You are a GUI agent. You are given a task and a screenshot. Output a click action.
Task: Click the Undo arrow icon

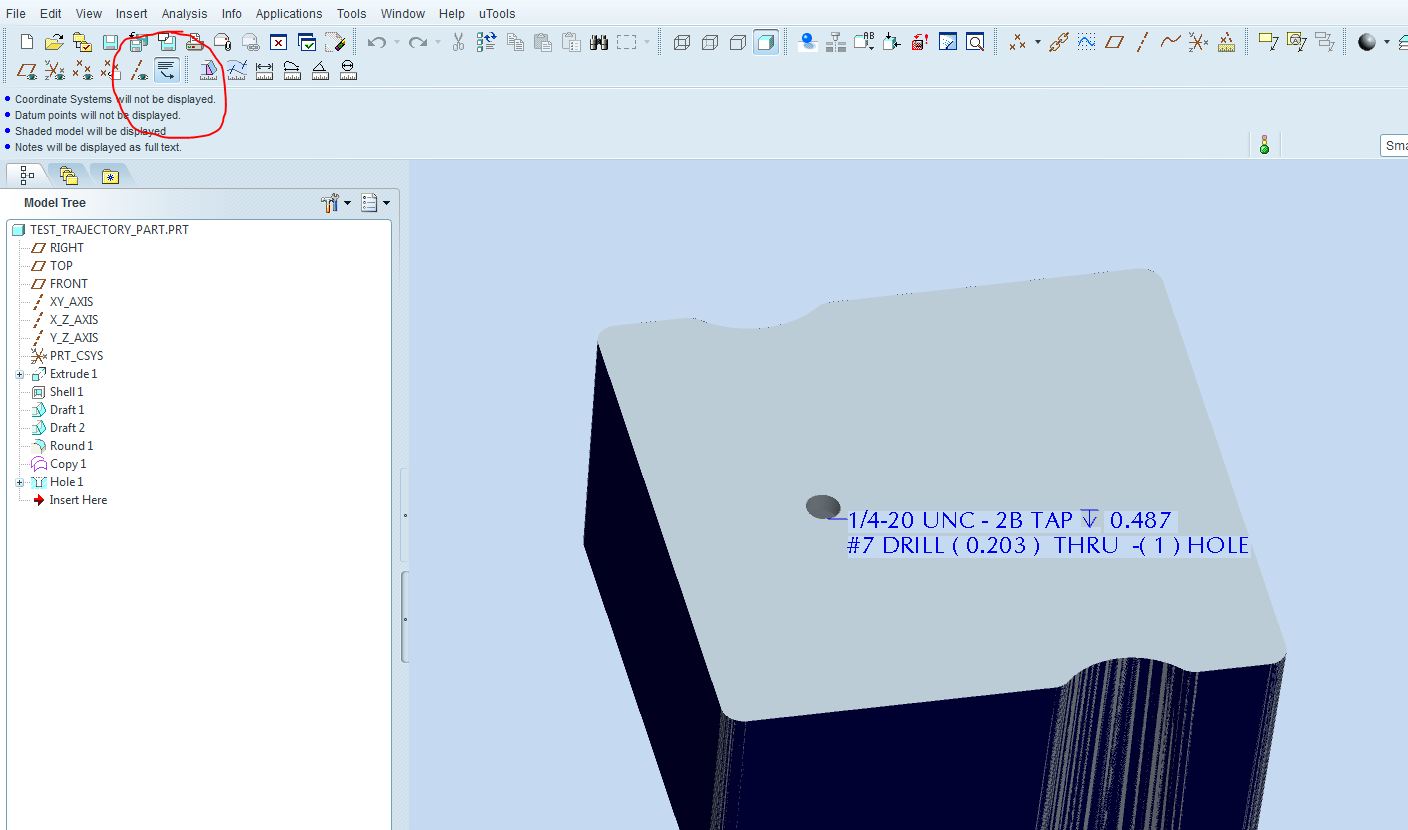[x=376, y=42]
